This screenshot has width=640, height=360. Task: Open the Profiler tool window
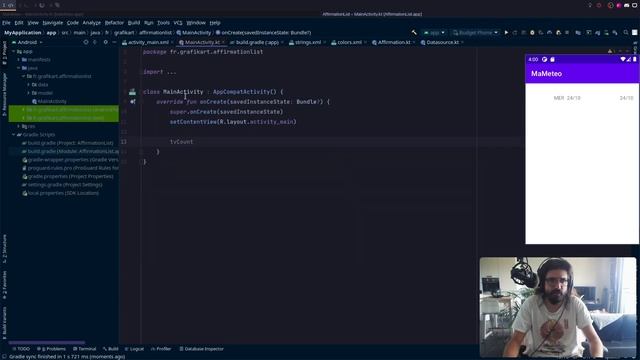161,349
